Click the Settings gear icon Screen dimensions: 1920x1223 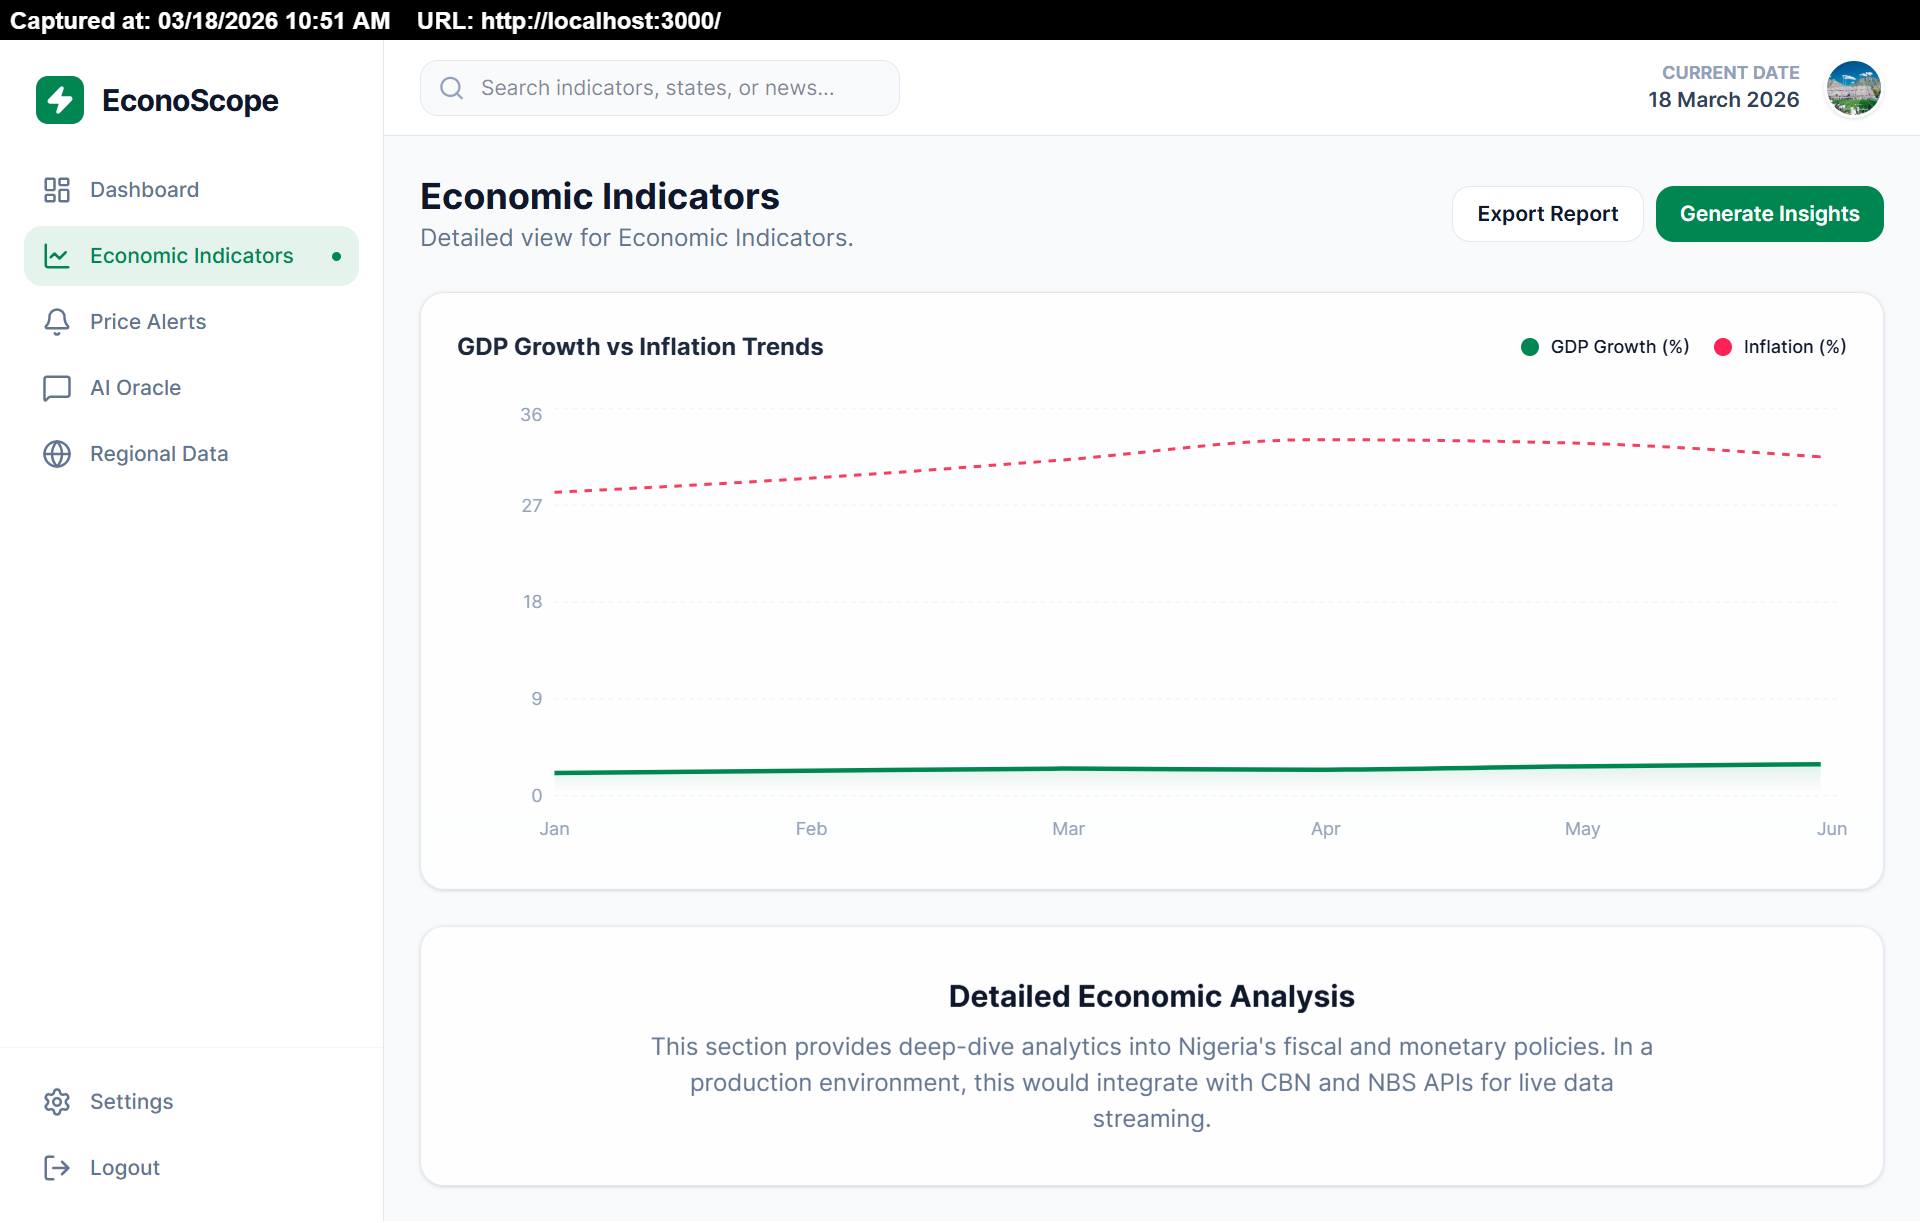(57, 1102)
